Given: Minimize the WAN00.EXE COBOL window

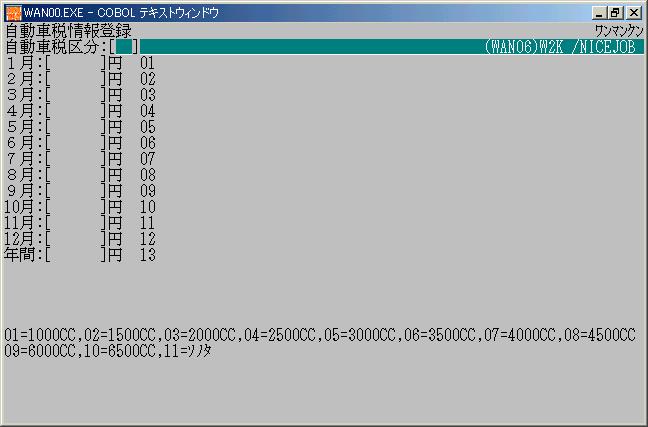Looking at the screenshot, I should (x=598, y=12).
